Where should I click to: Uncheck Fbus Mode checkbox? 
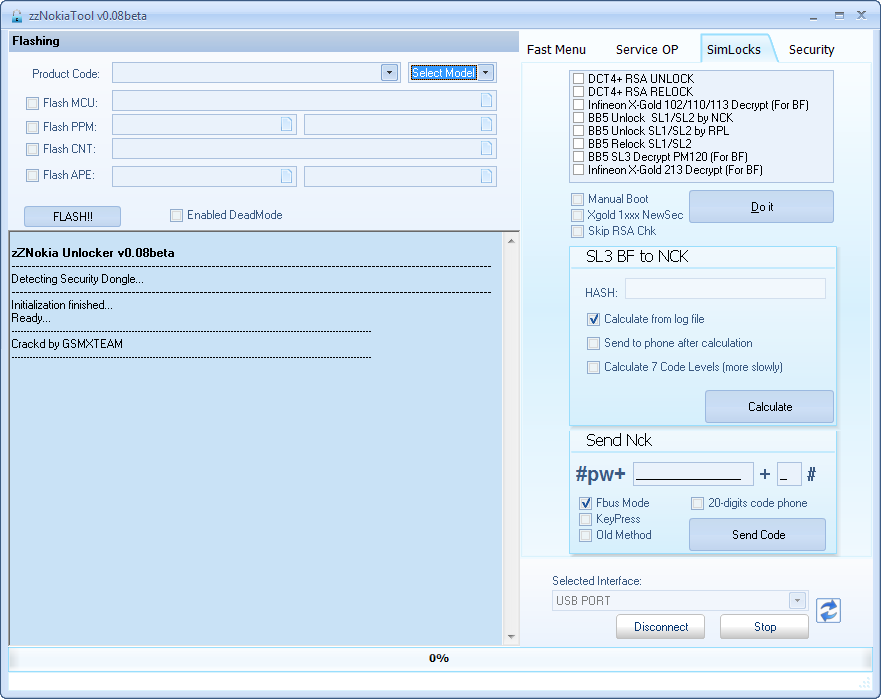tap(585, 503)
